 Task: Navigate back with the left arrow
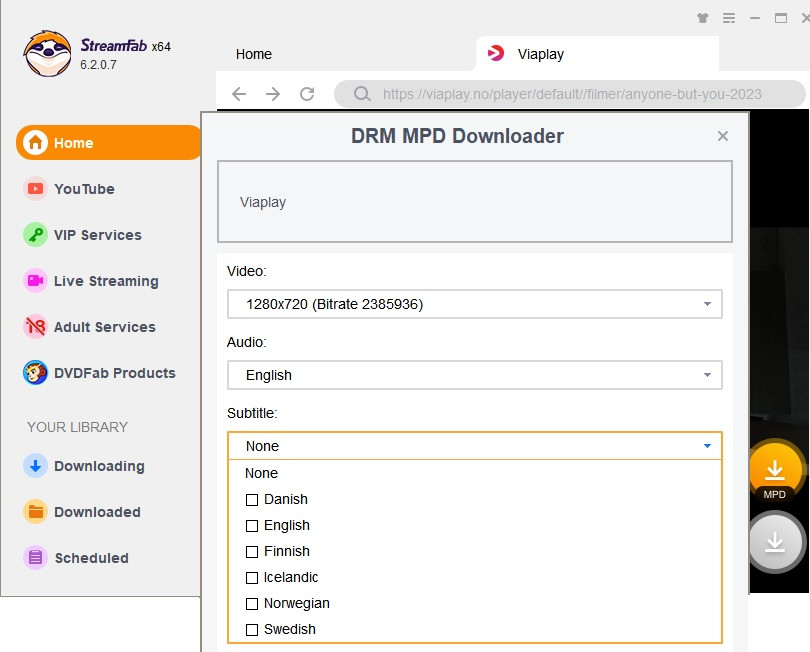point(238,94)
